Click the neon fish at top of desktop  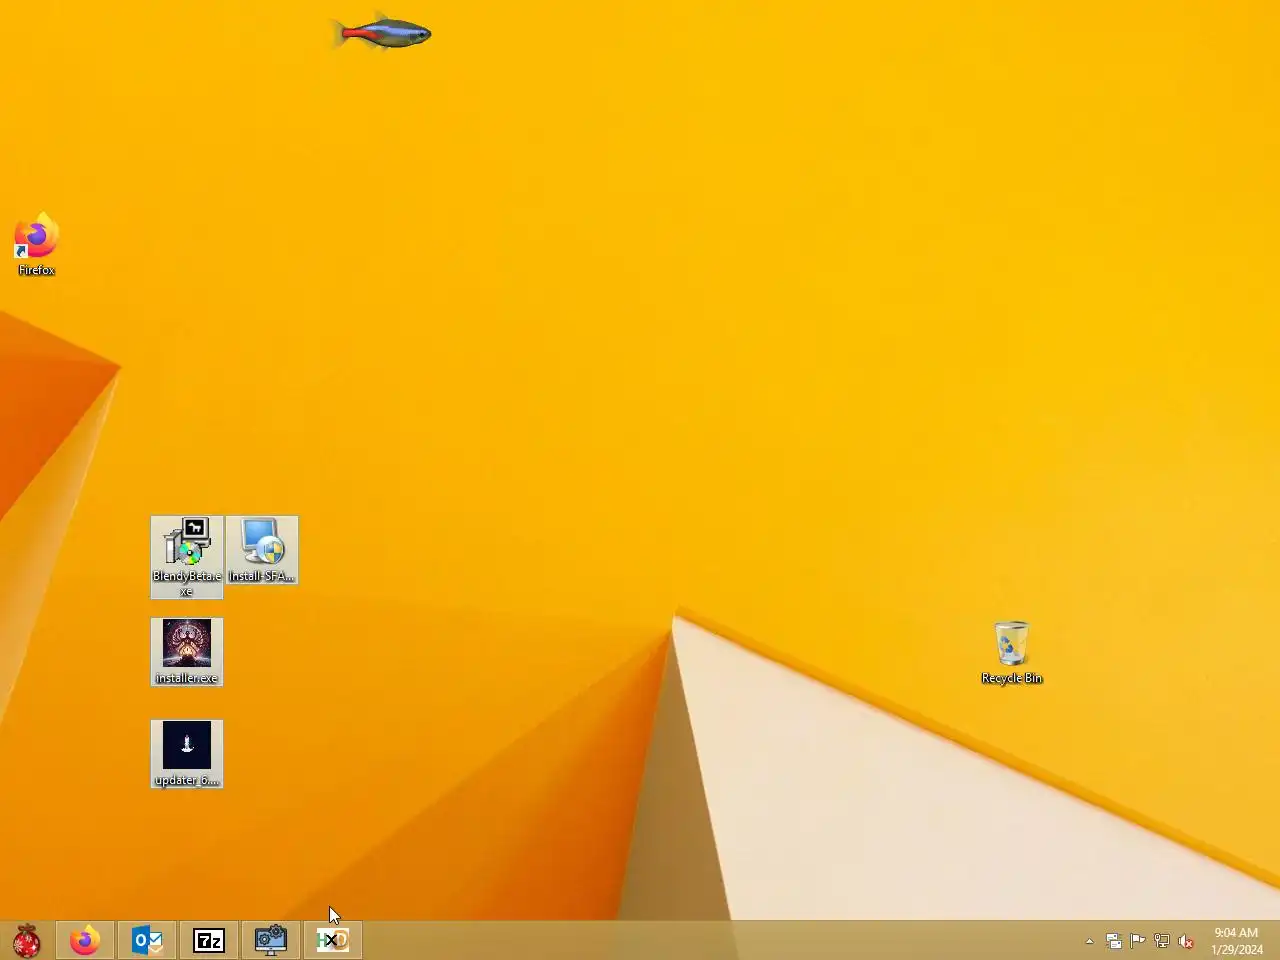pyautogui.click(x=381, y=32)
